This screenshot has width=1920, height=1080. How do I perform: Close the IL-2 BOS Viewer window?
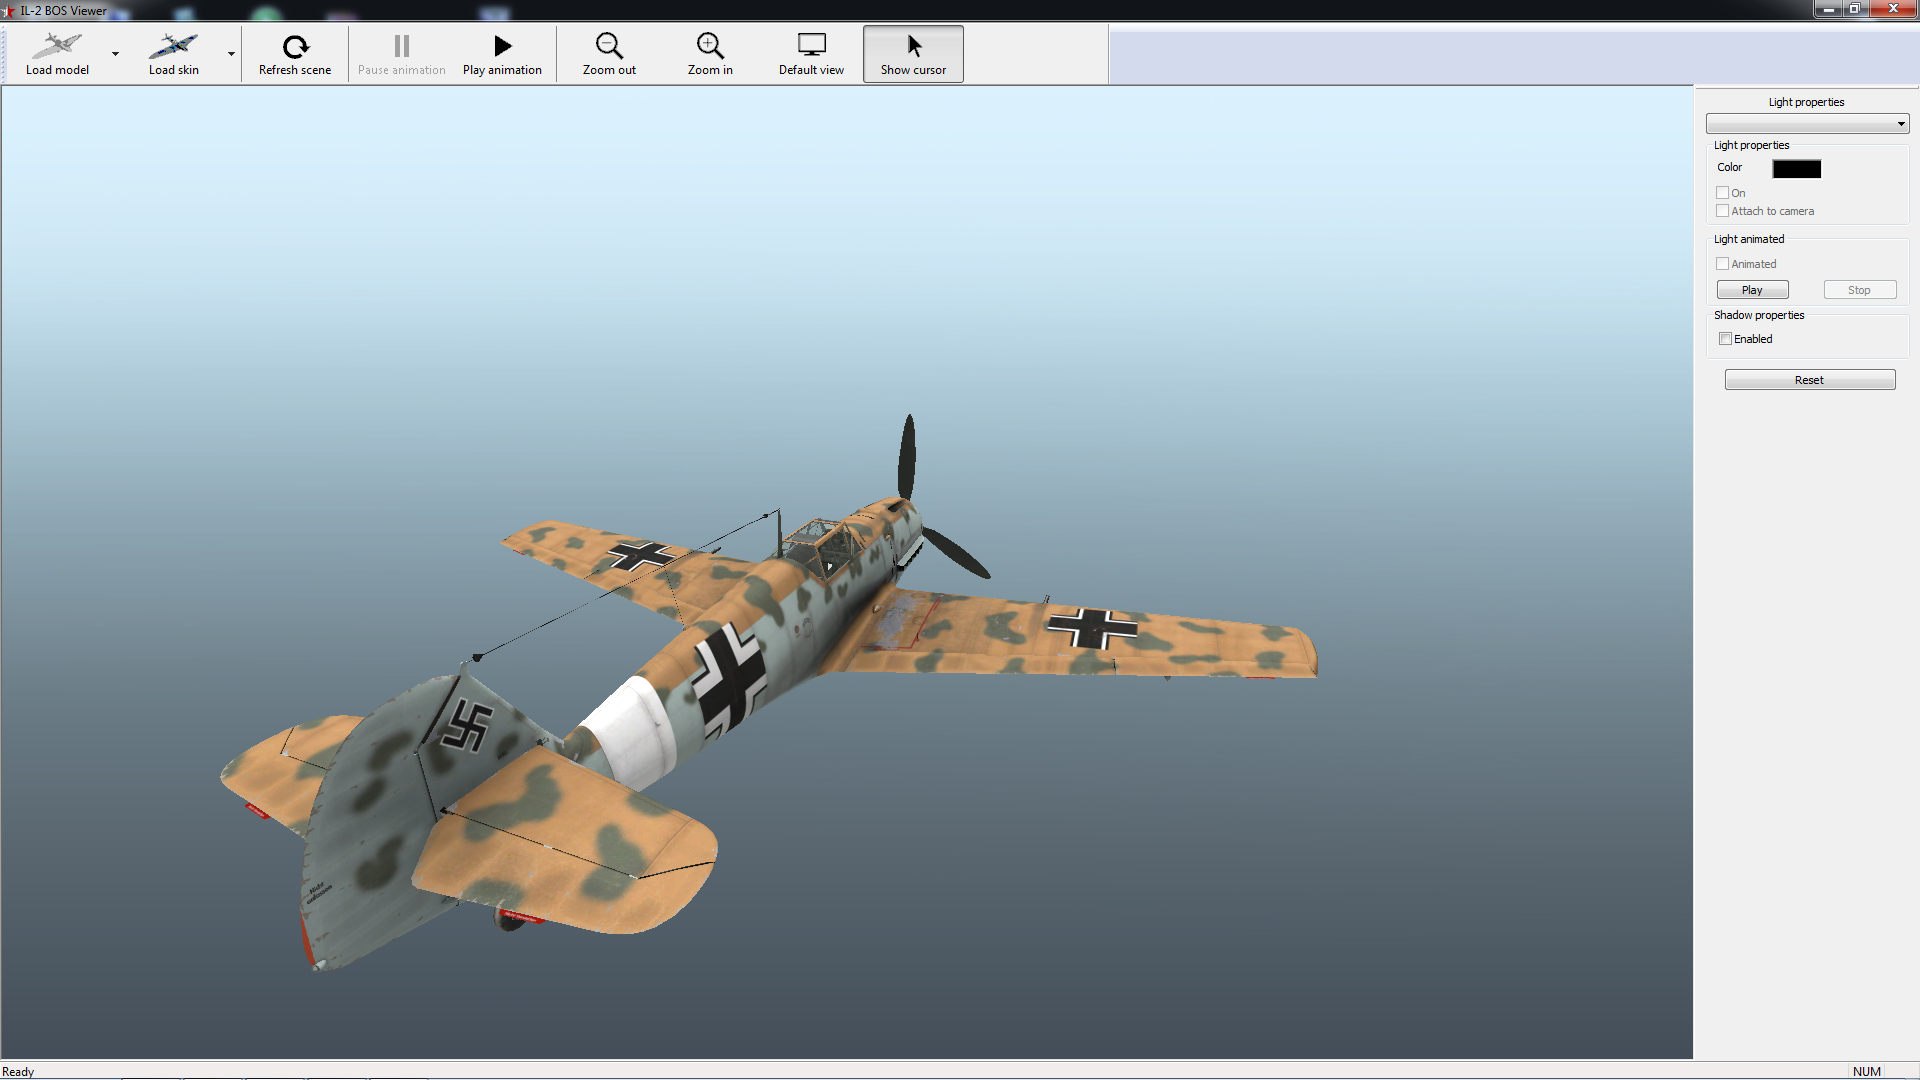pyautogui.click(x=1892, y=9)
